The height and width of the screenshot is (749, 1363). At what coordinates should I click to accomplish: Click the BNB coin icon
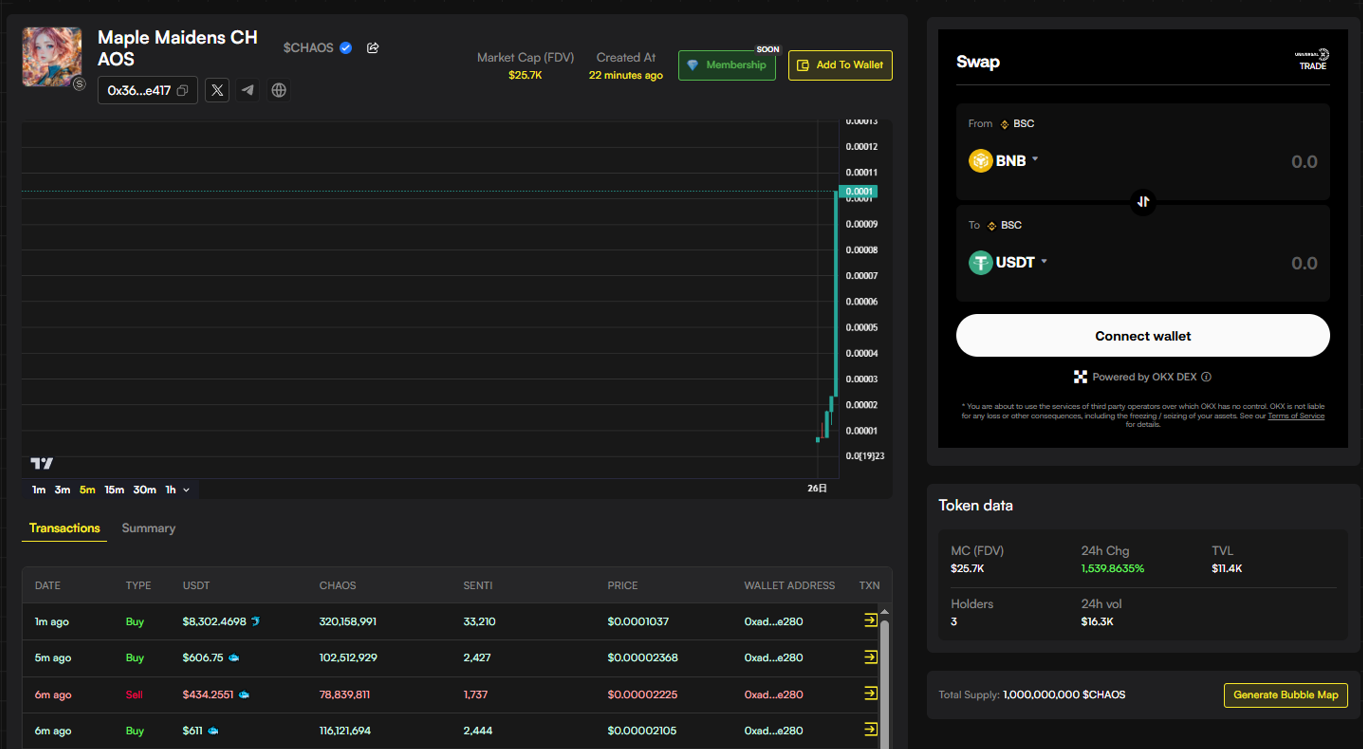click(x=980, y=160)
